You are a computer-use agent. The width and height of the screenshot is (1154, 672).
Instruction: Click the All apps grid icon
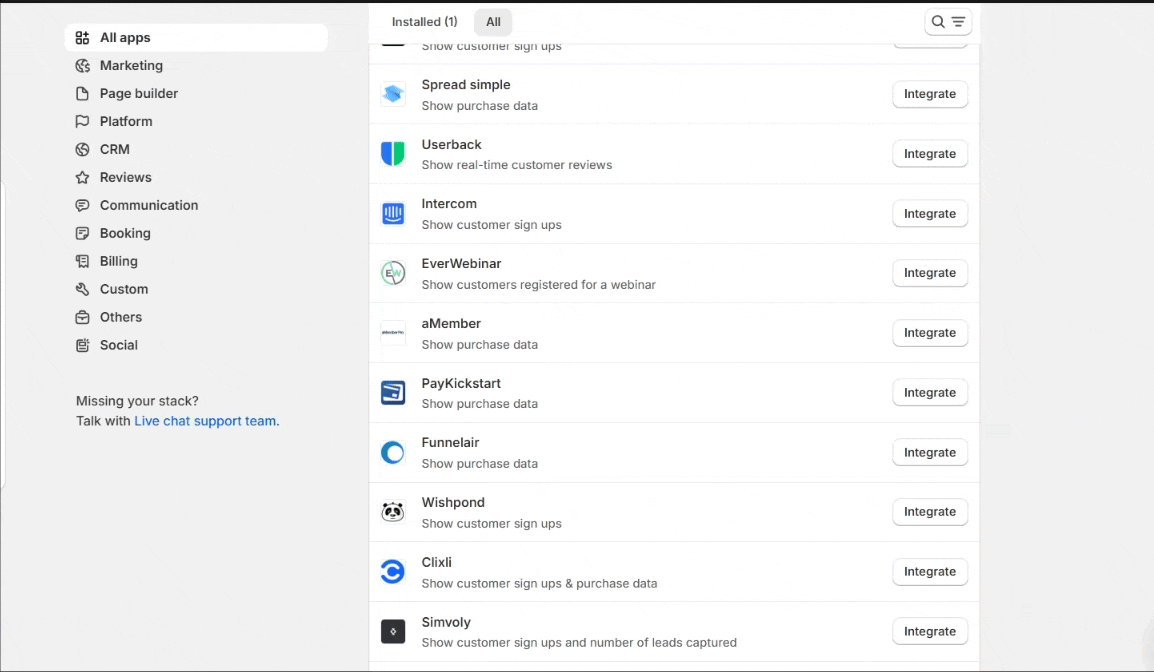click(x=82, y=38)
